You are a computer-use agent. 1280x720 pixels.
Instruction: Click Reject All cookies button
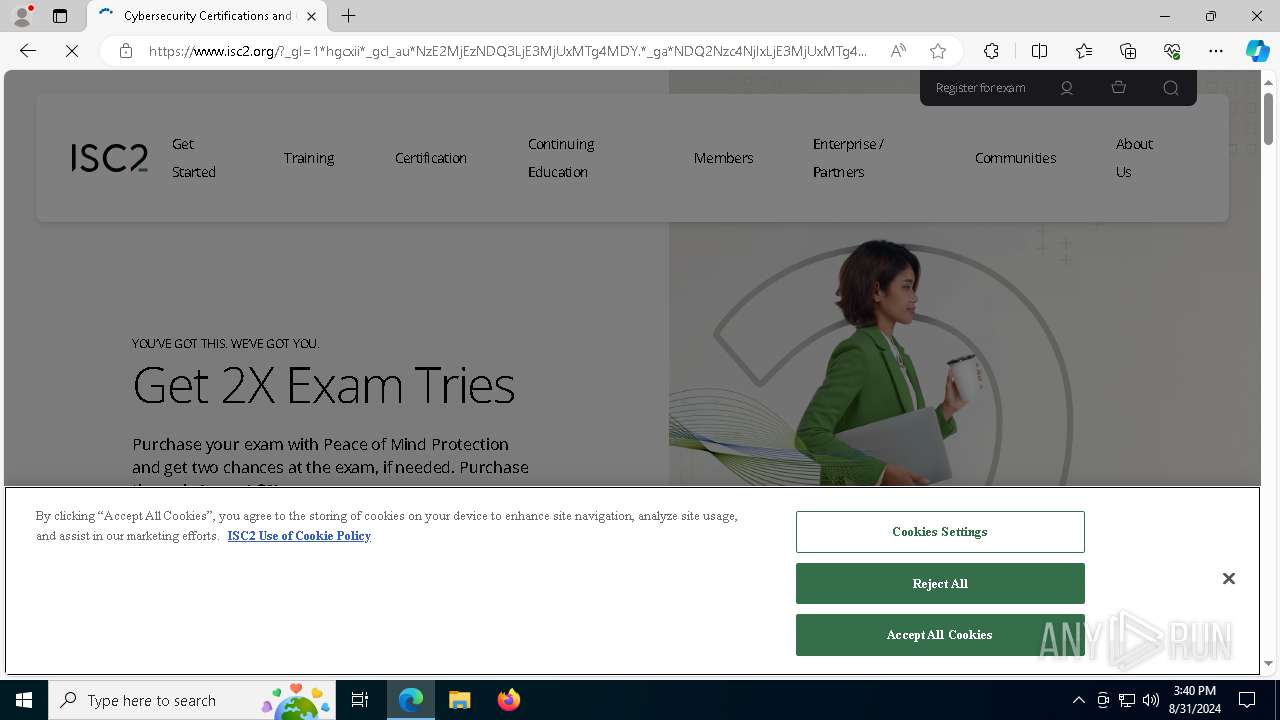tap(940, 584)
